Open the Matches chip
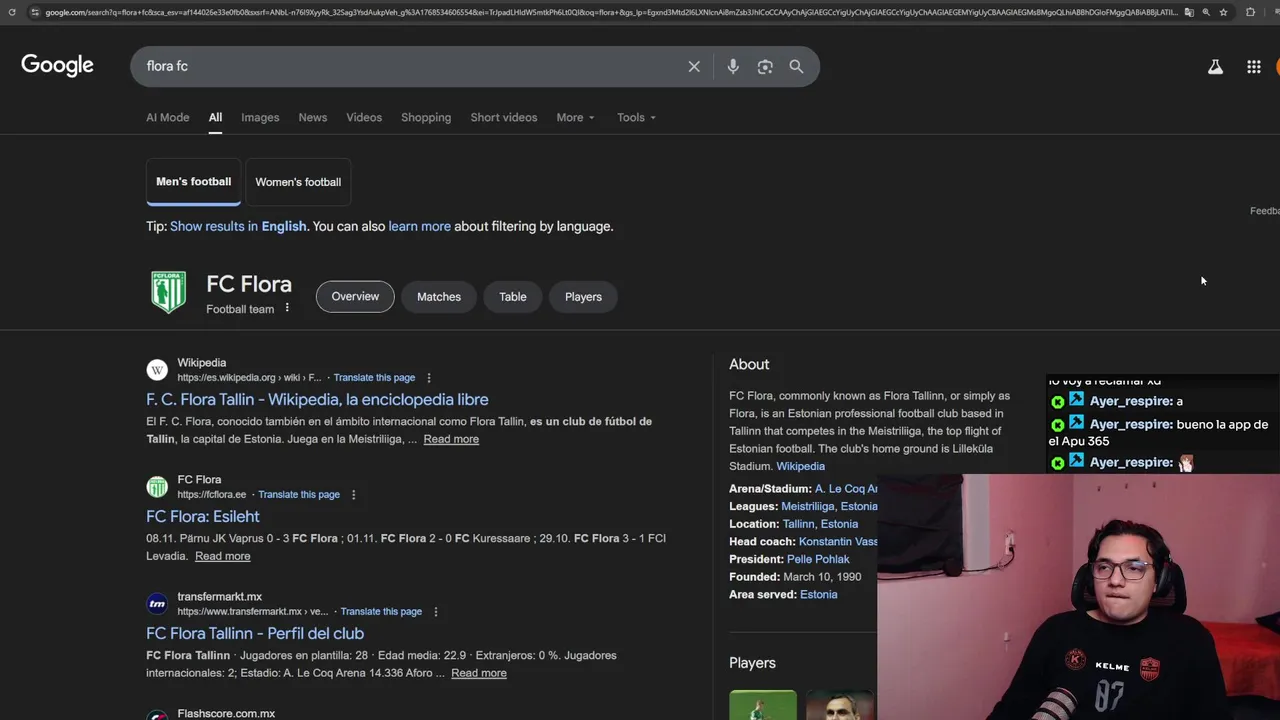Screen dimensions: 1280x720 [x=439, y=297]
